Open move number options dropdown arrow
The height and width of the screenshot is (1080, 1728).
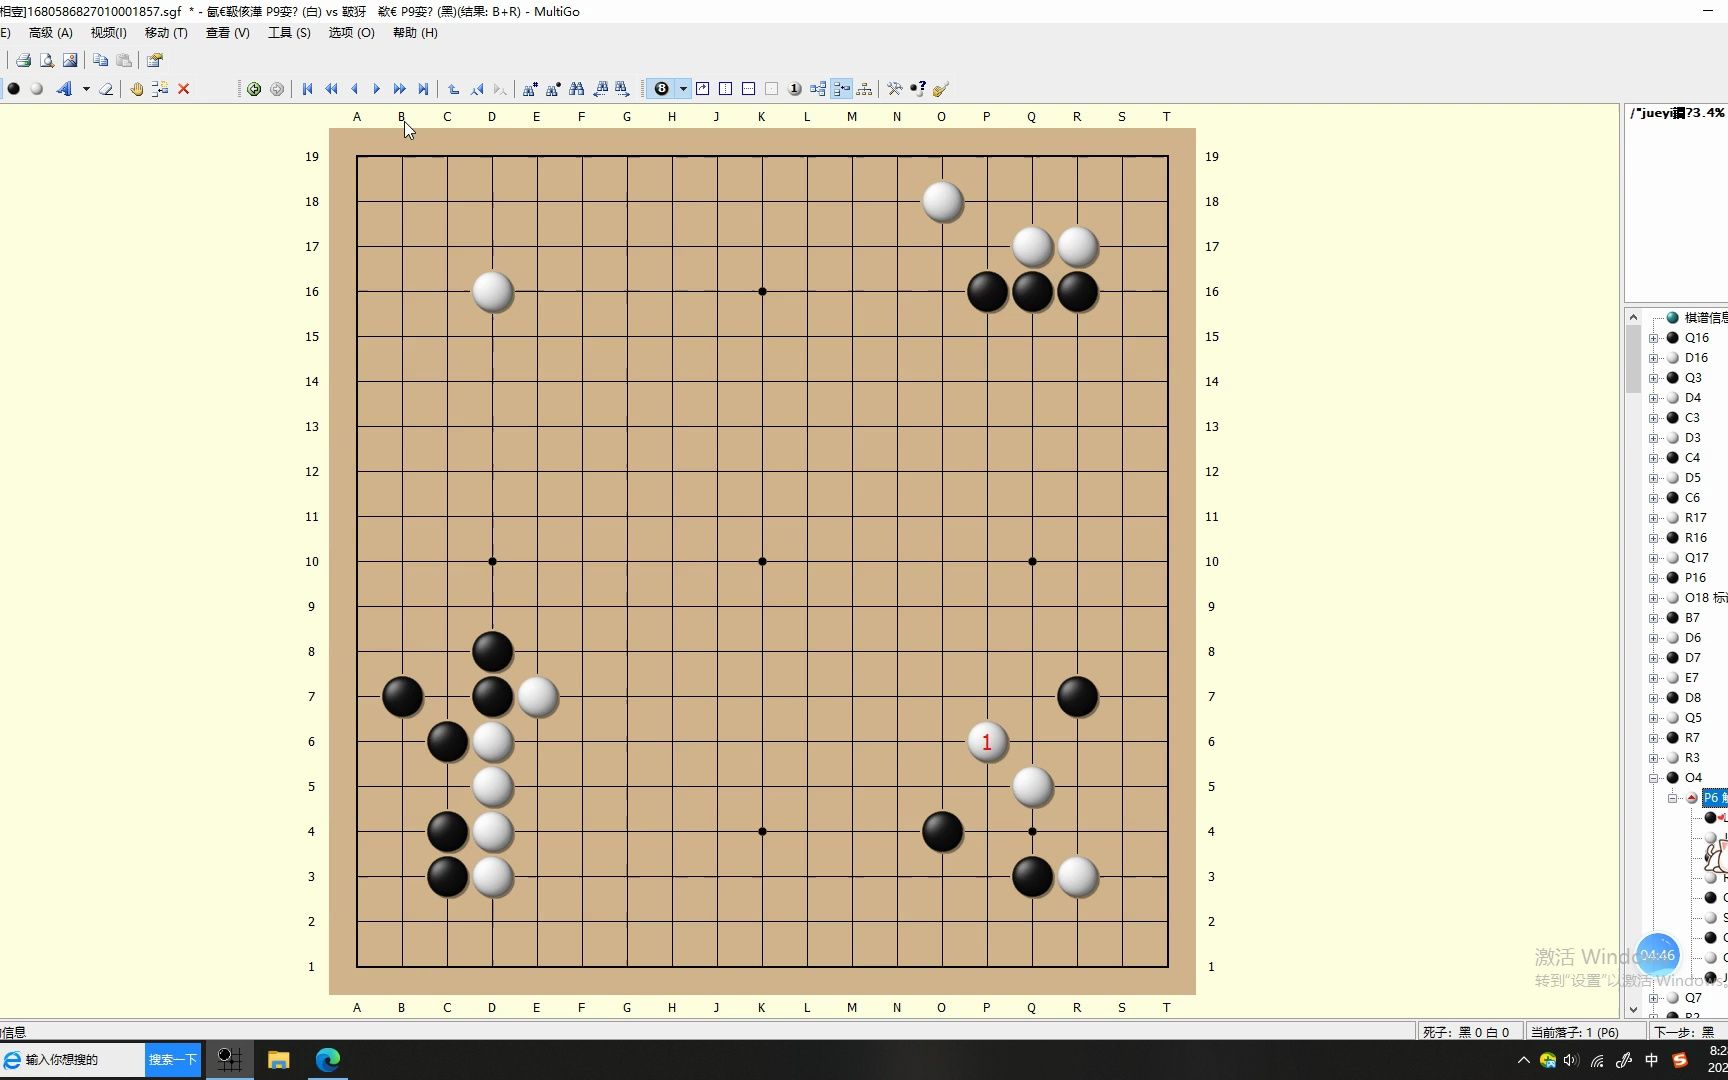click(x=683, y=89)
